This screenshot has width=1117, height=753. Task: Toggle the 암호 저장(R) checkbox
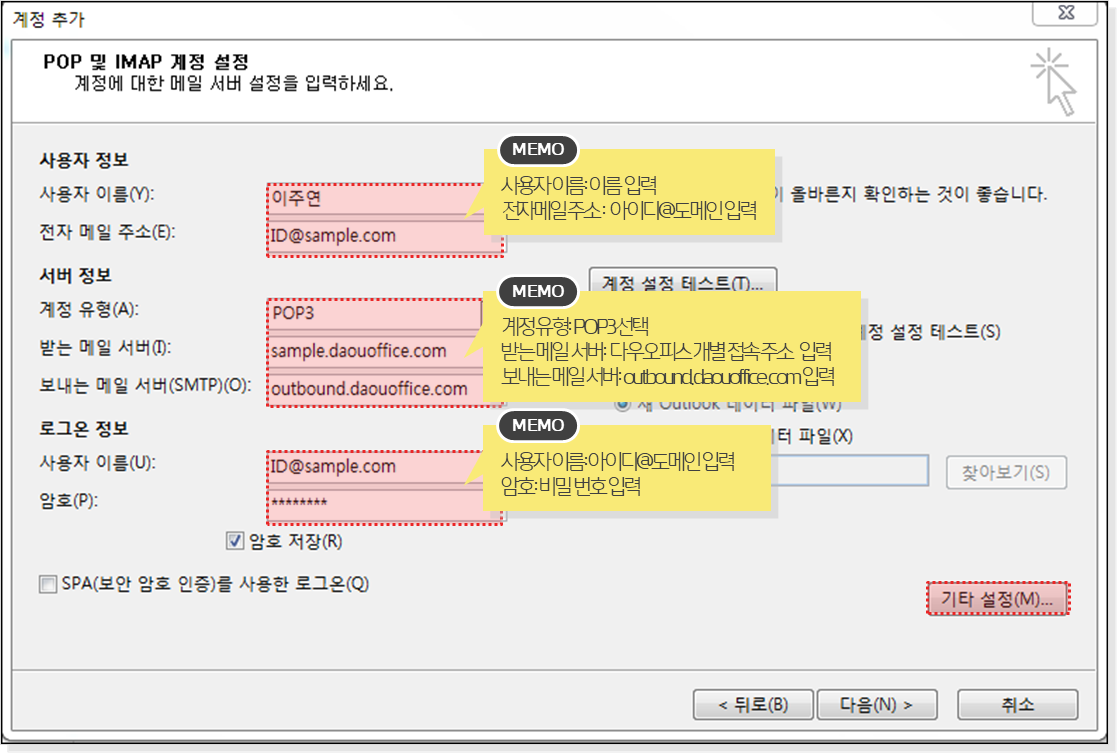(235, 541)
